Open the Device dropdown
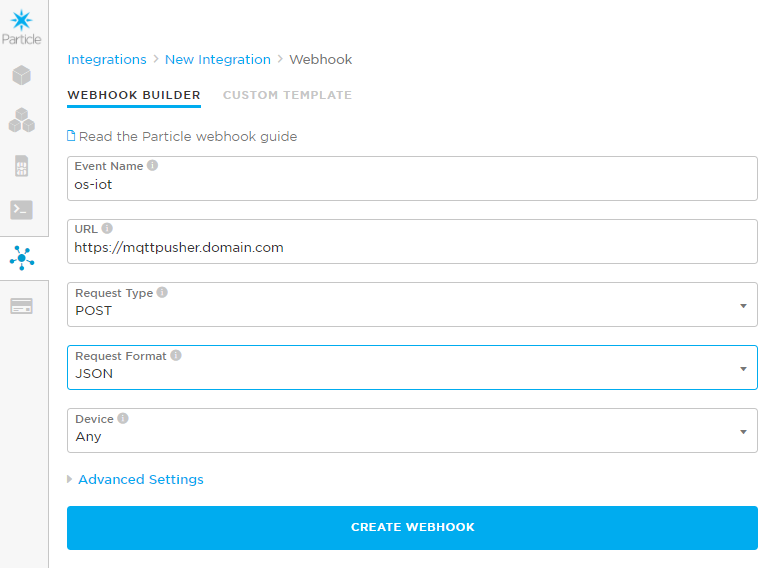Screen dimensions: 778x568 pos(412,431)
